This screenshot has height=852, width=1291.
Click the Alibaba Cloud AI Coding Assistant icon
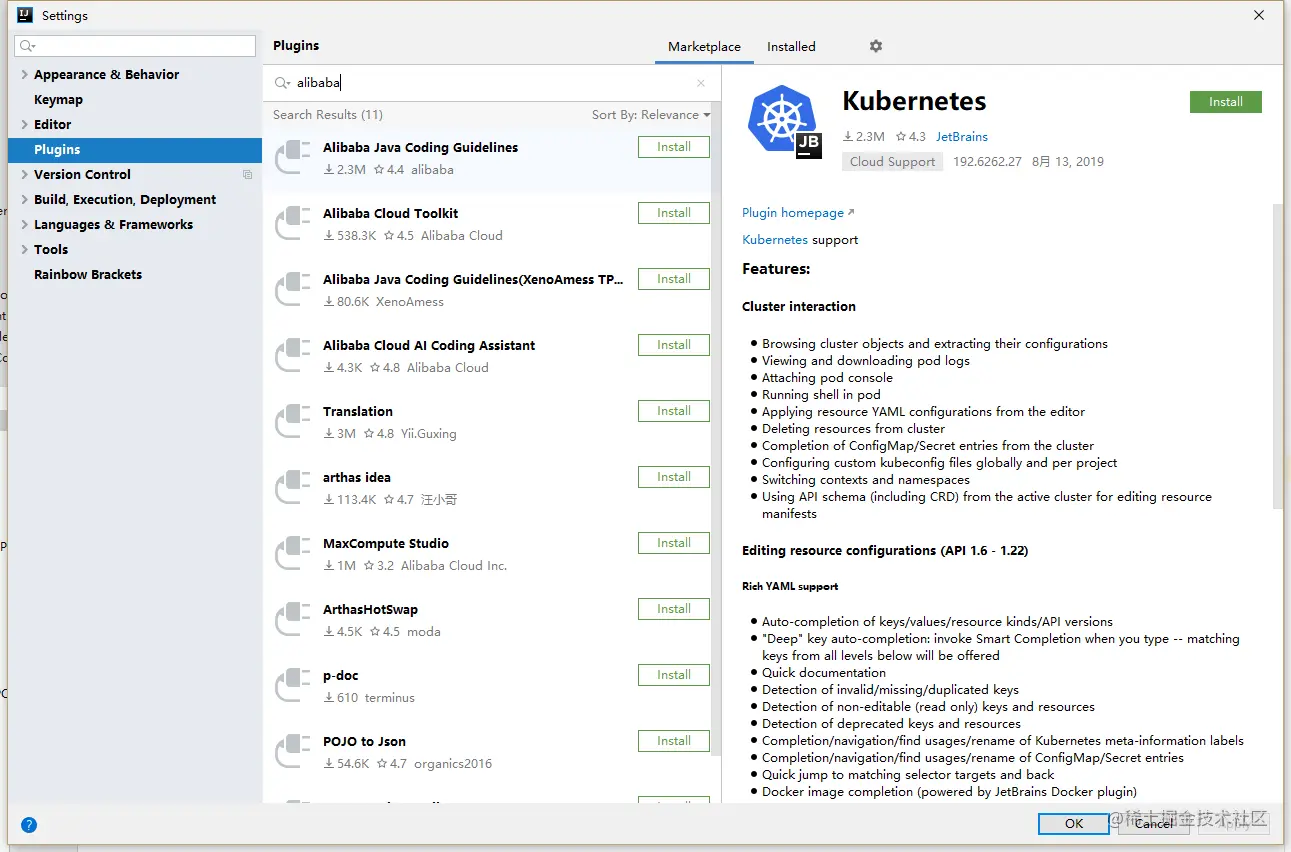293,355
